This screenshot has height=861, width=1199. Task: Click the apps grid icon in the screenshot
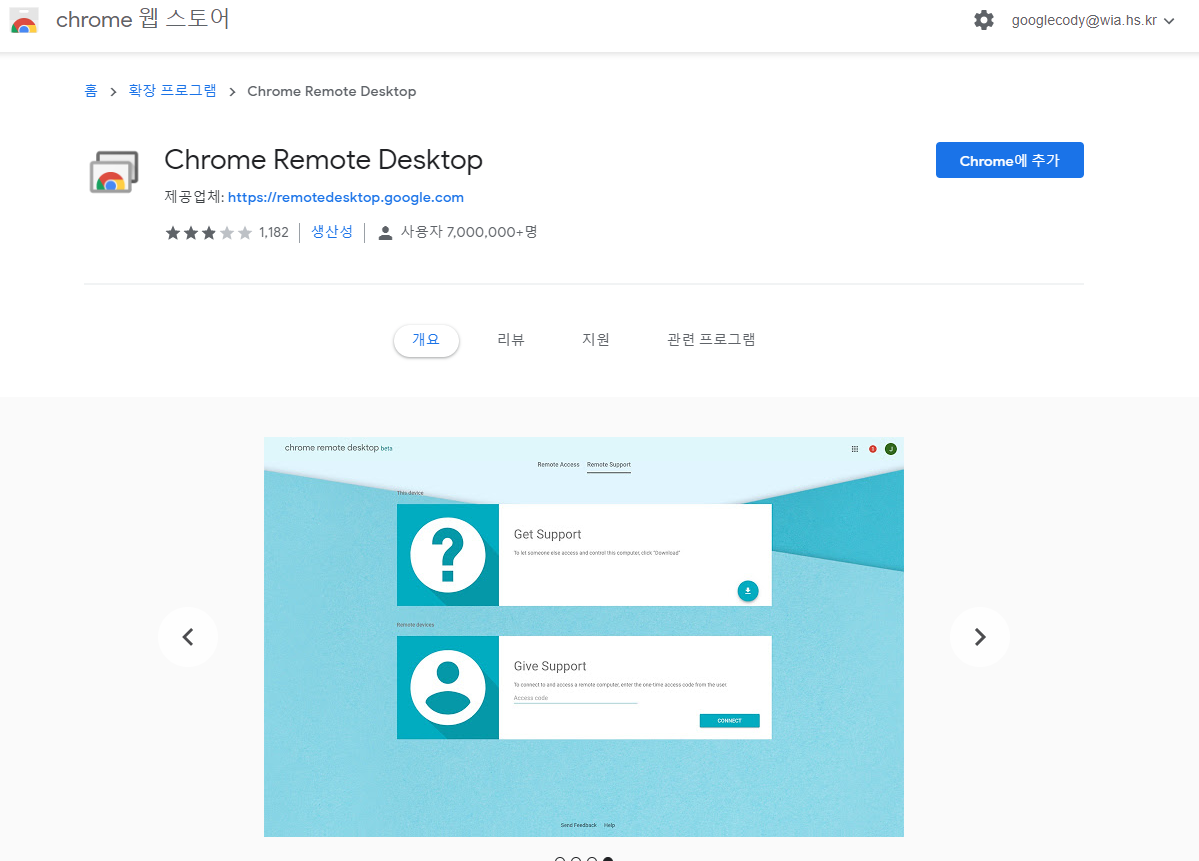[x=855, y=449]
